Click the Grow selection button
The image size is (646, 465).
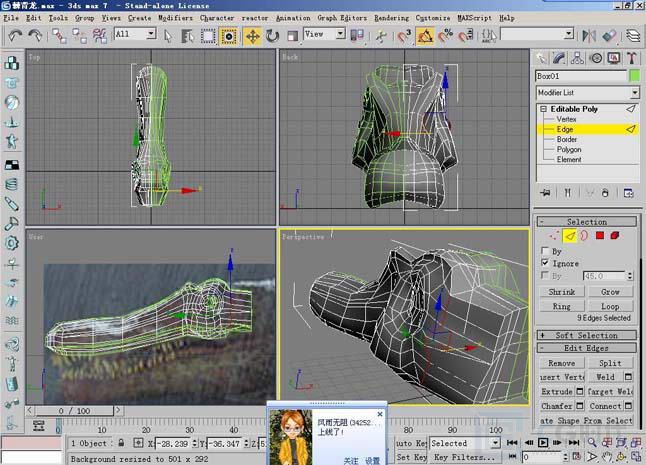610,292
